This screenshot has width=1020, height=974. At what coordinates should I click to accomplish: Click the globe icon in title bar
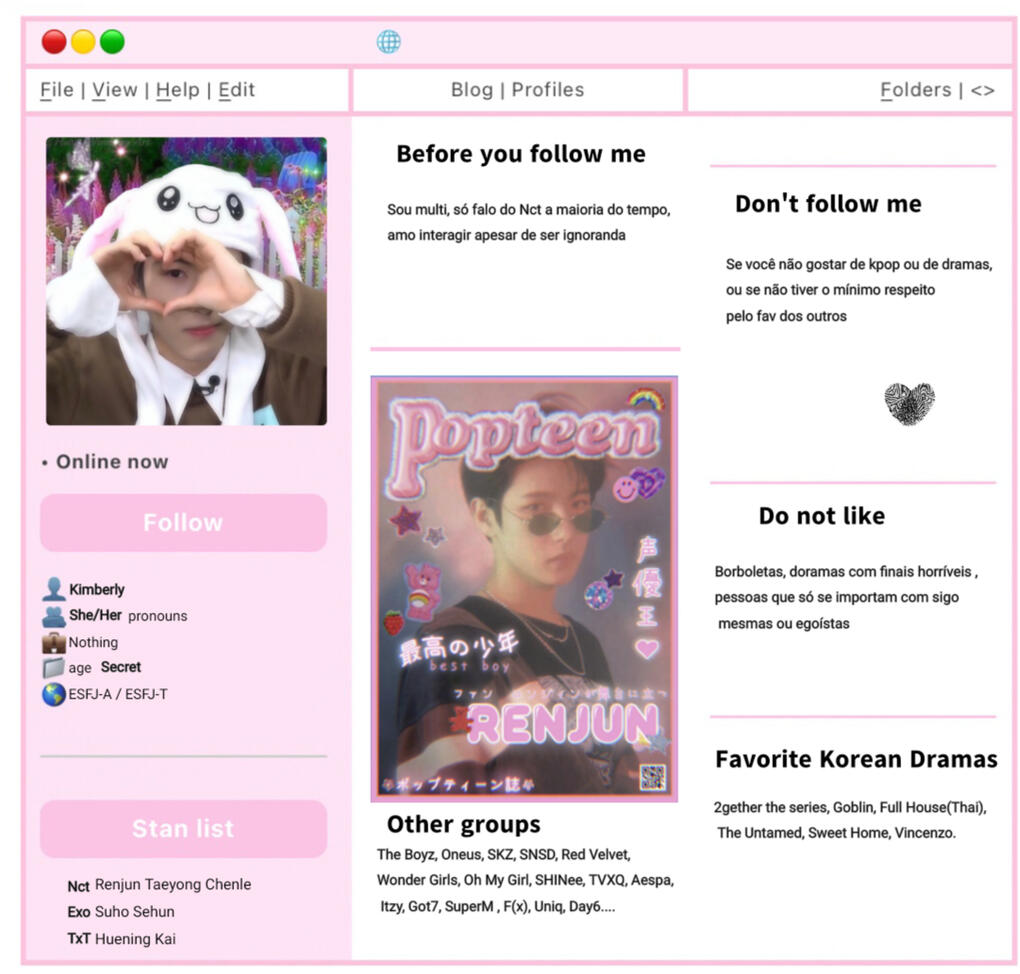coord(389,42)
